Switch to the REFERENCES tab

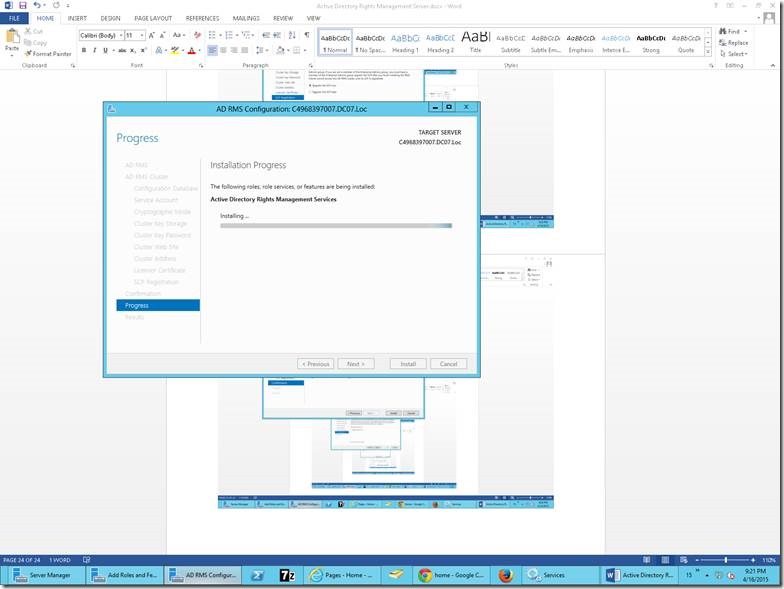(202, 18)
